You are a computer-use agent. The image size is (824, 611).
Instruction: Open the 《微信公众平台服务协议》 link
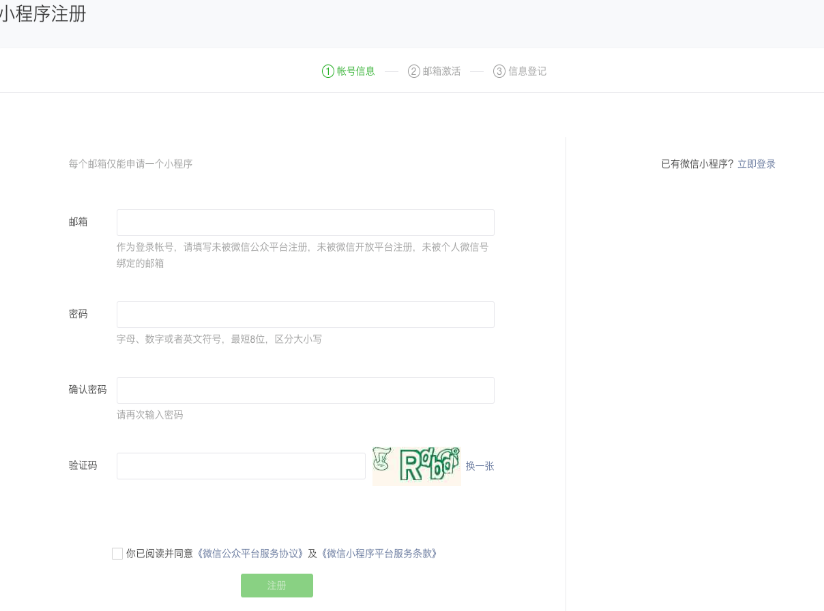click(250, 553)
